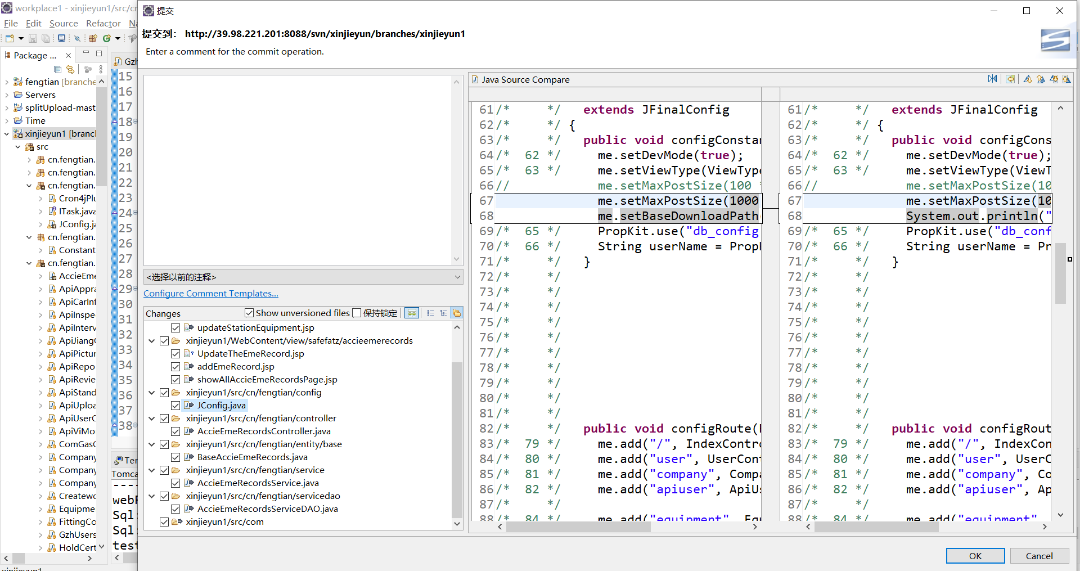Collapse the xinjieyun1/src/cn/fengtian/service folder
Image resolution: width=1080 pixels, height=571 pixels.
click(152, 470)
